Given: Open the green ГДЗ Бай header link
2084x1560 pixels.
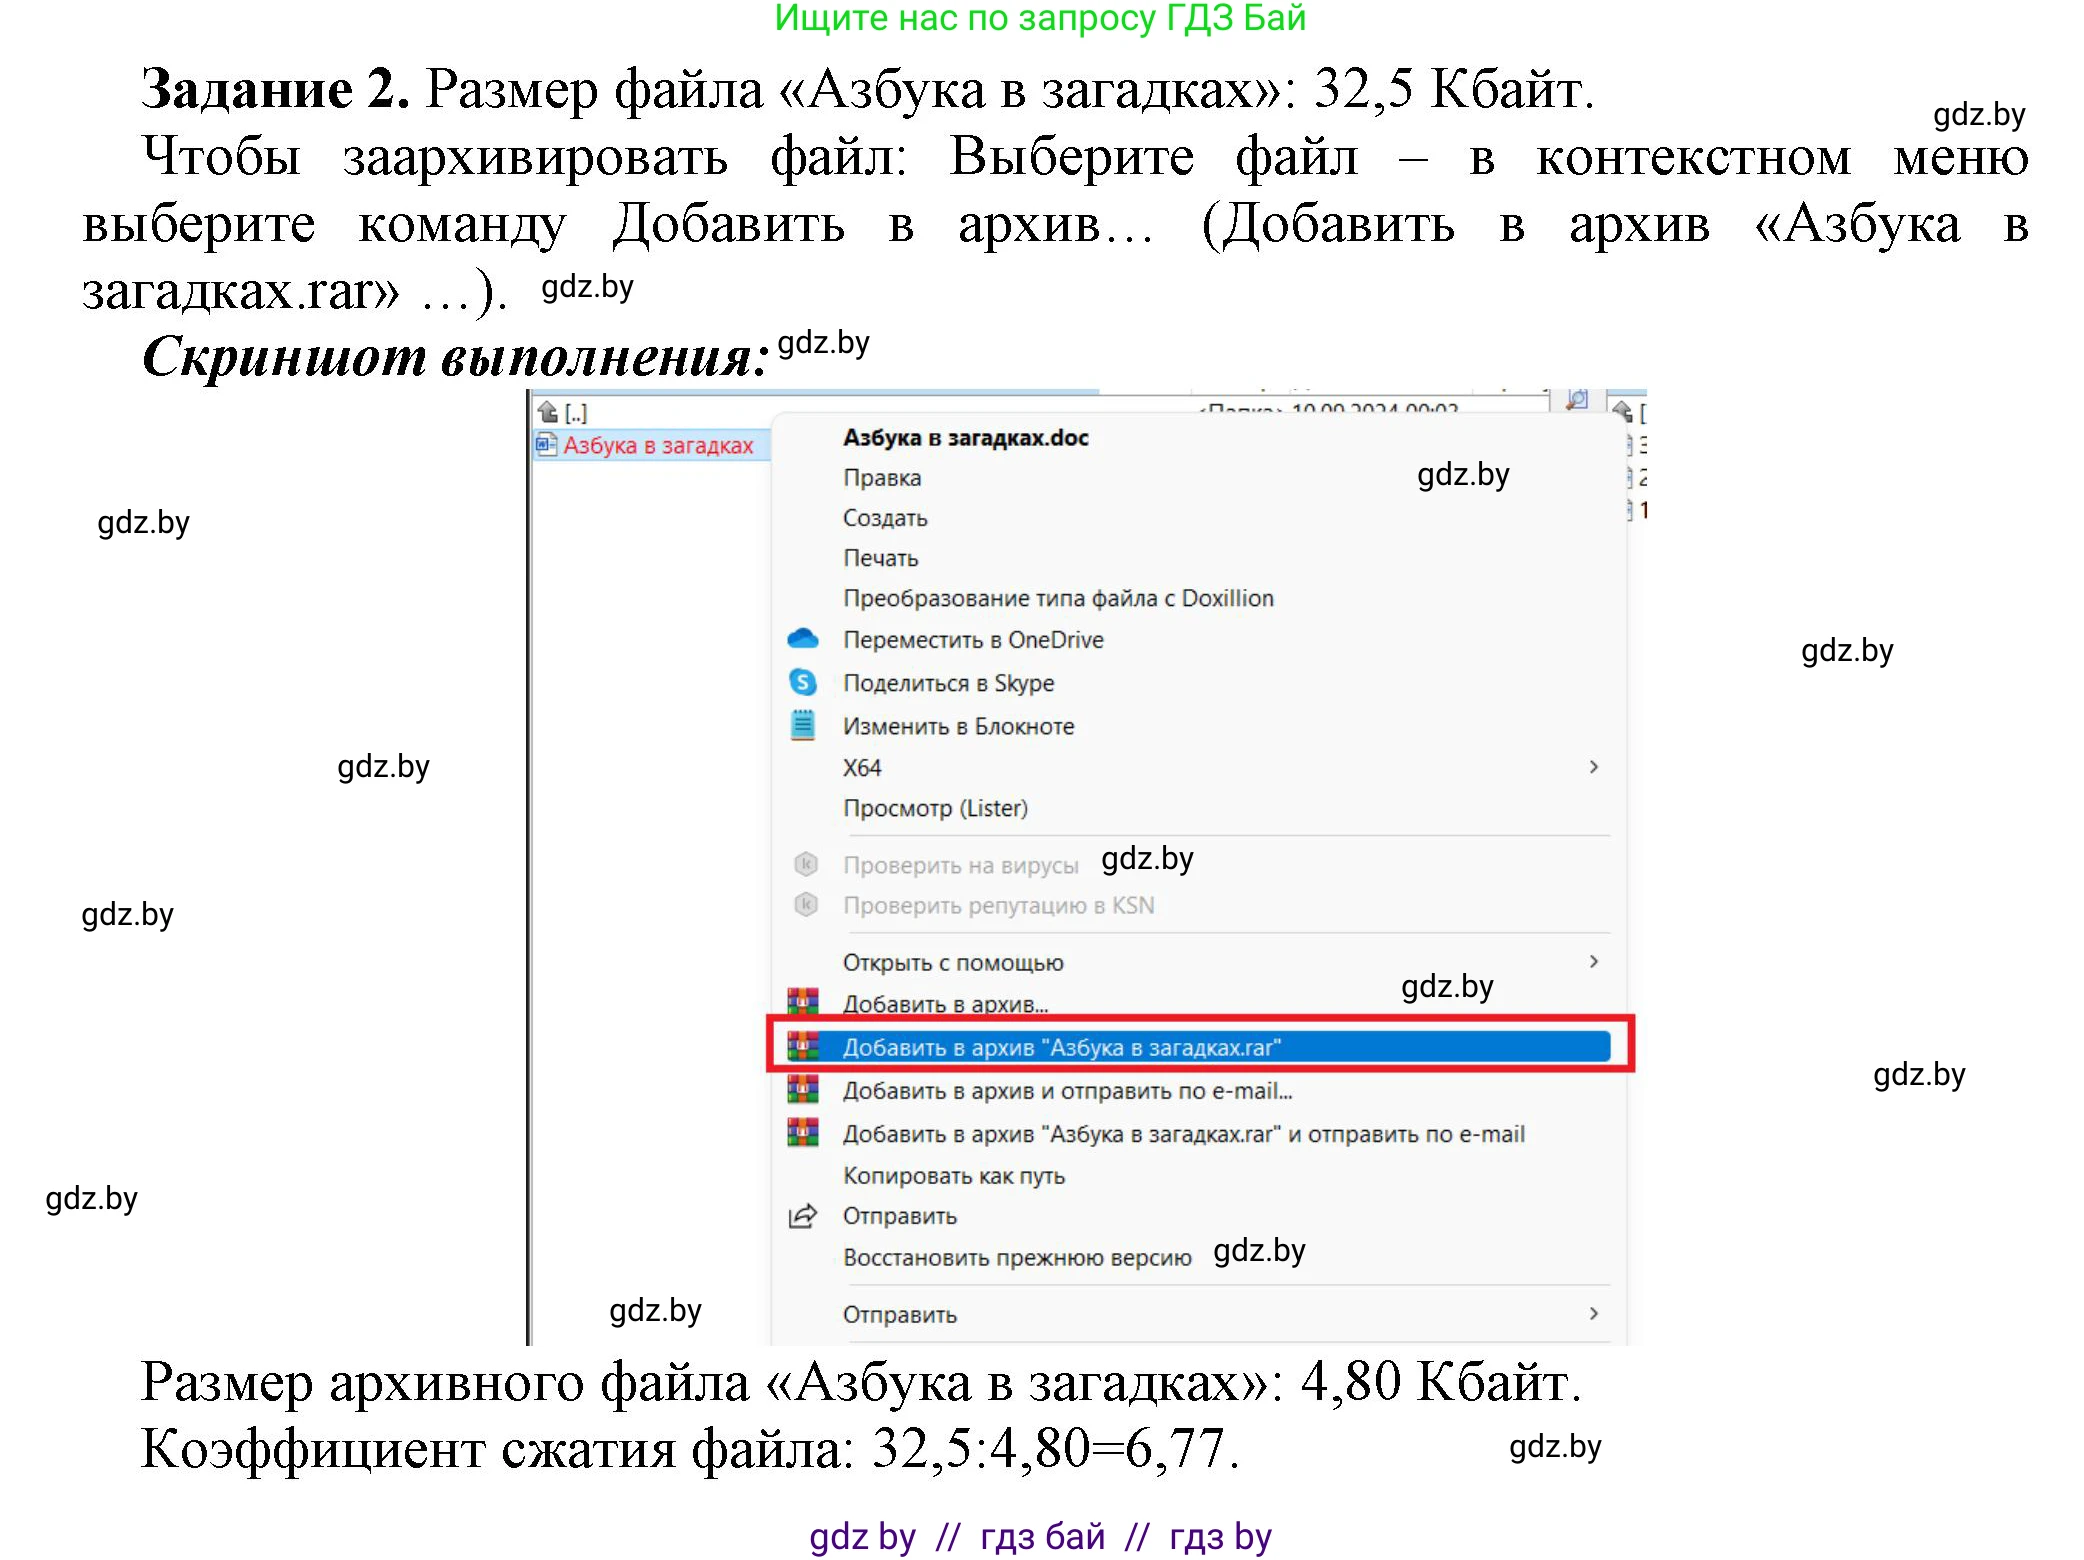Looking at the screenshot, I should tap(1040, 18).
